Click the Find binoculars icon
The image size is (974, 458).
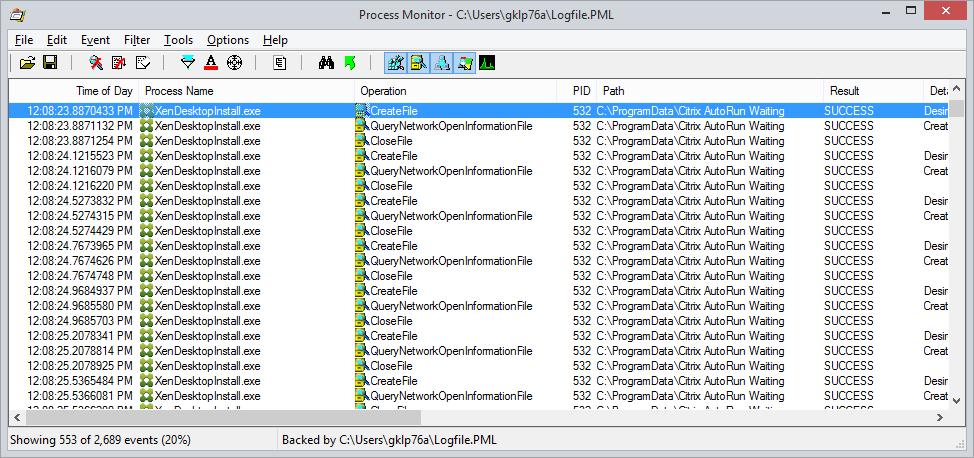tap(326, 63)
